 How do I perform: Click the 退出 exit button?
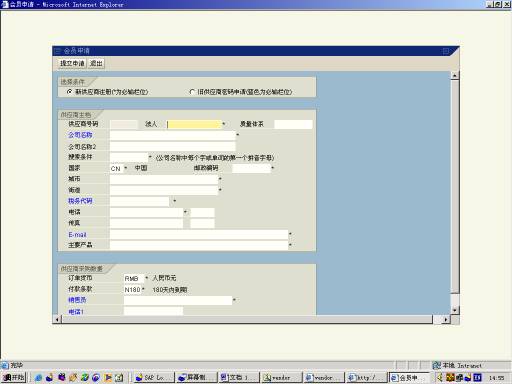coord(96,63)
